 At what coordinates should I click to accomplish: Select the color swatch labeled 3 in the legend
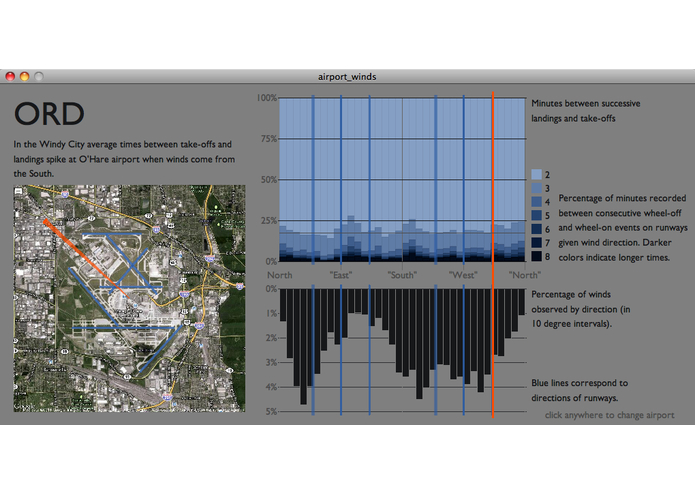click(536, 188)
